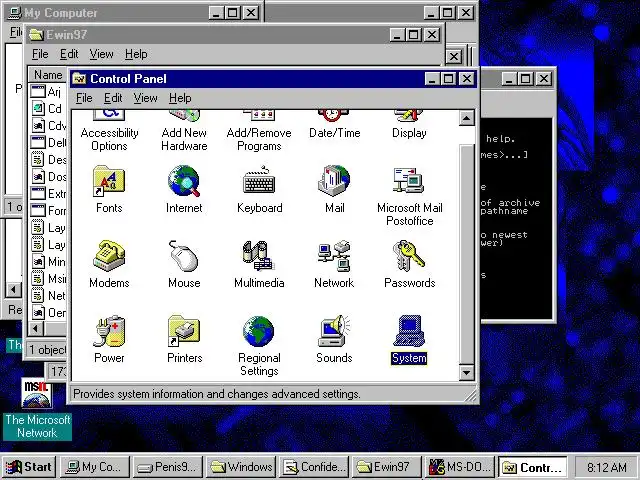Open the Modems telephone icon

pos(109,256)
